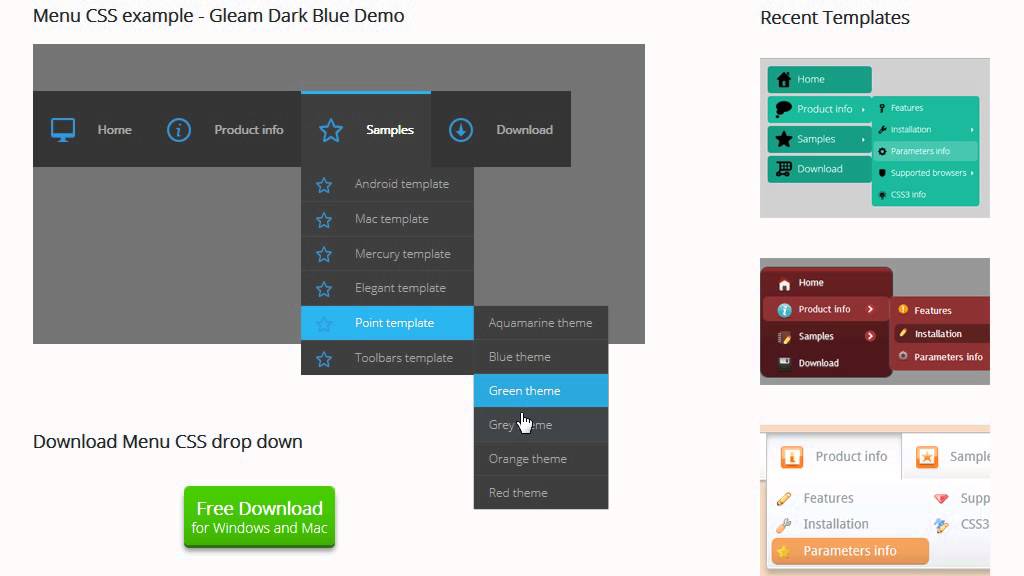Click star icon next to Mac template
Viewport: 1024px width, 576px height.
(324, 220)
